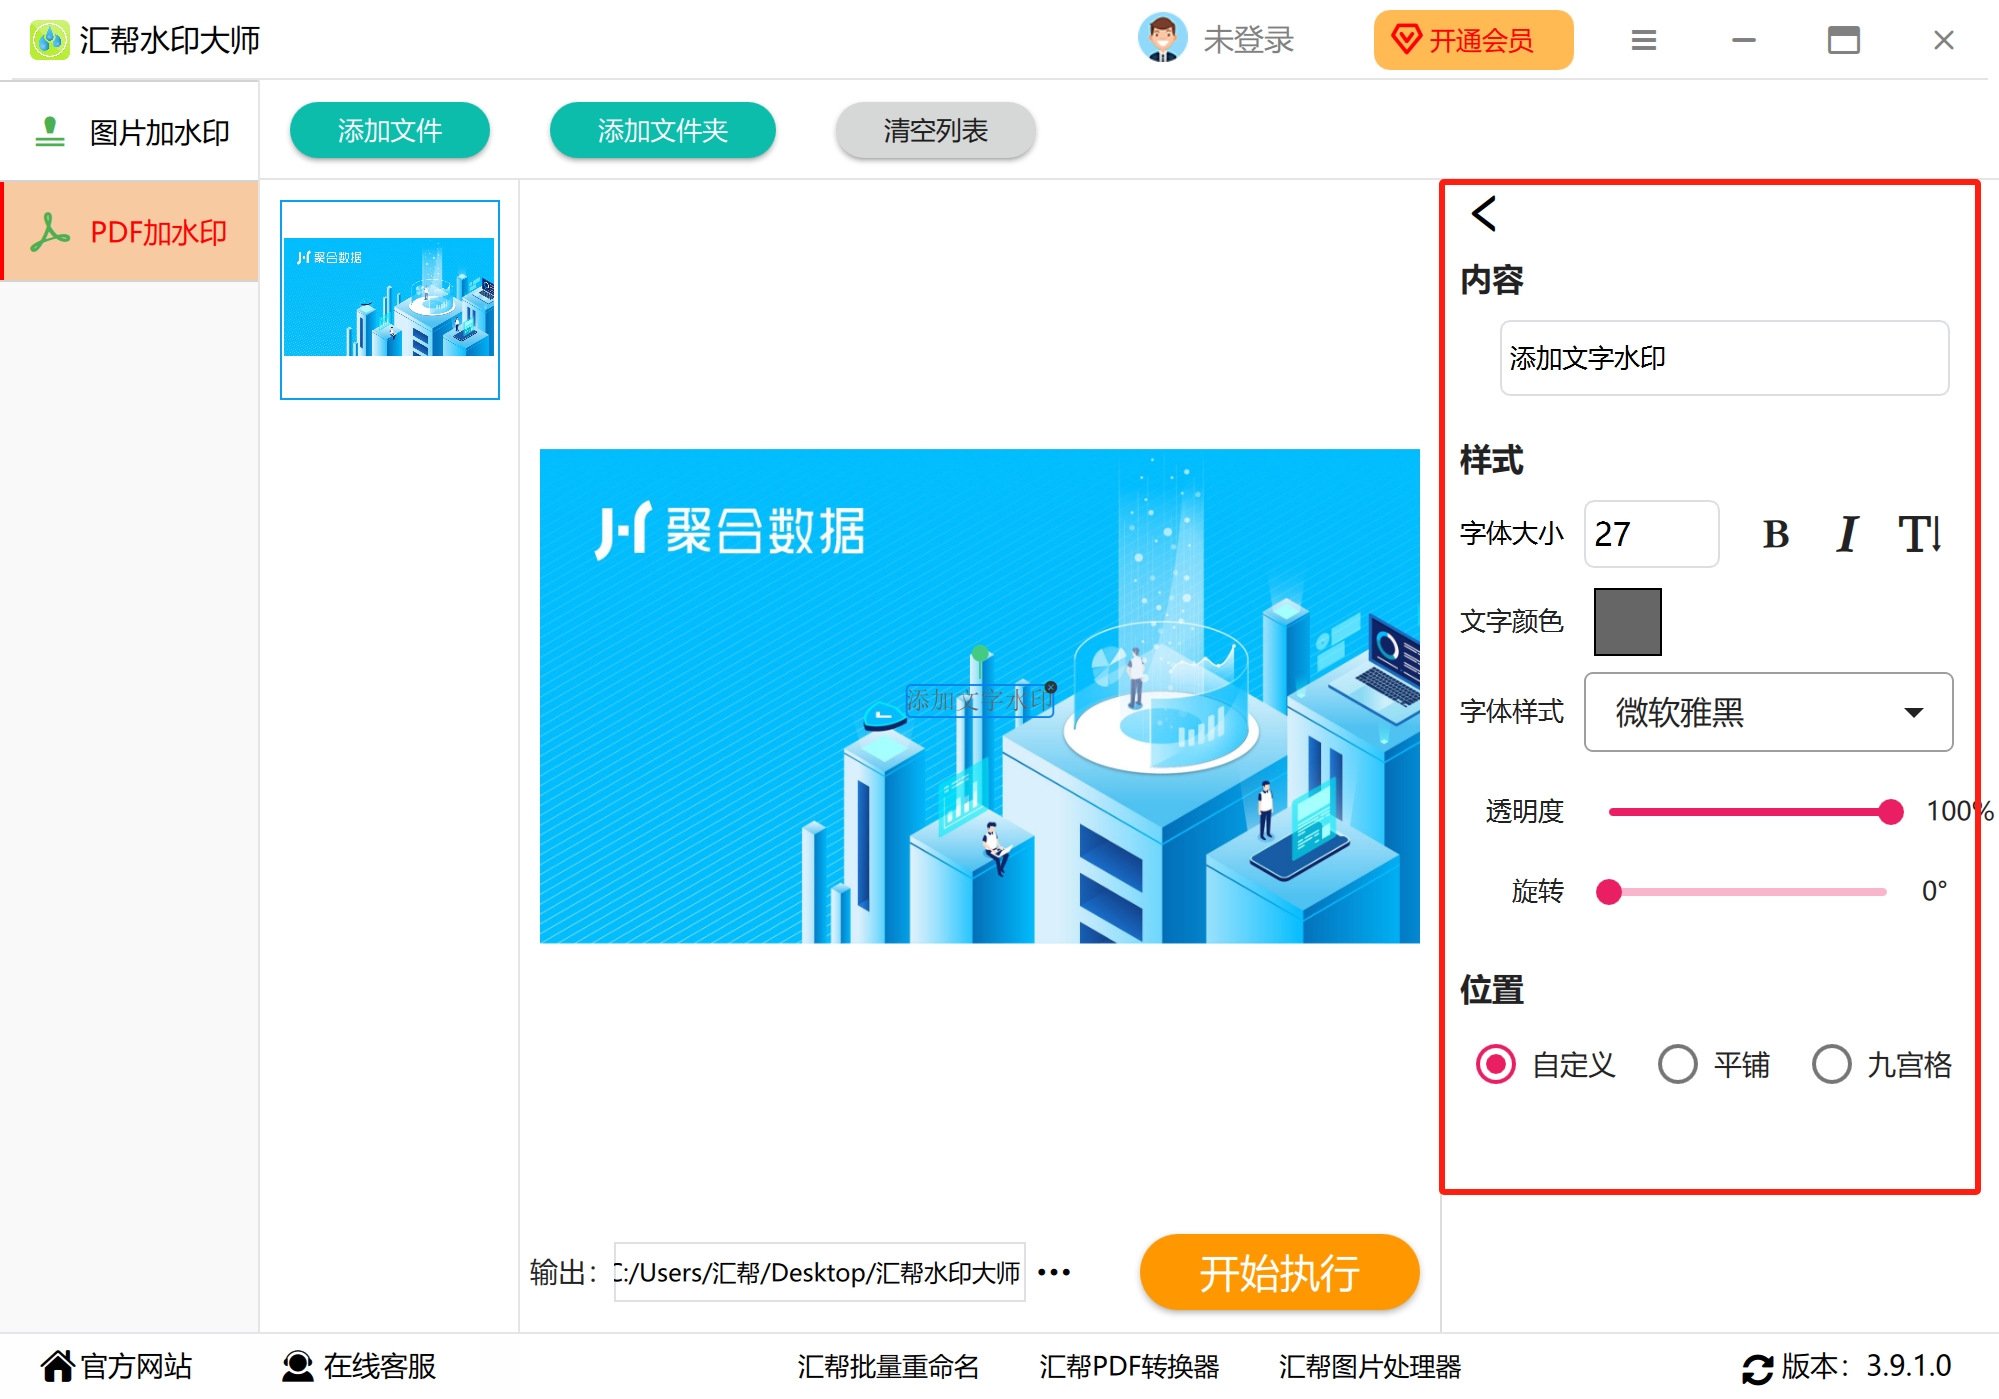
Task: Click version text 3.9.1.0
Action: 1909,1366
